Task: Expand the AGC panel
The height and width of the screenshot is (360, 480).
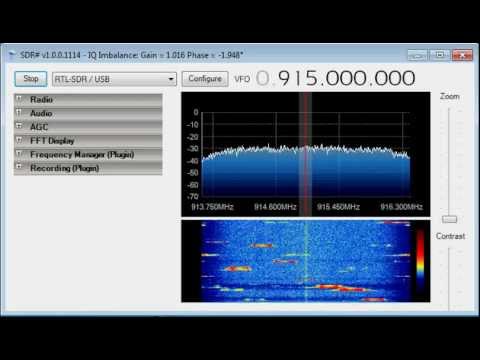Action: pyautogui.click(x=88, y=127)
